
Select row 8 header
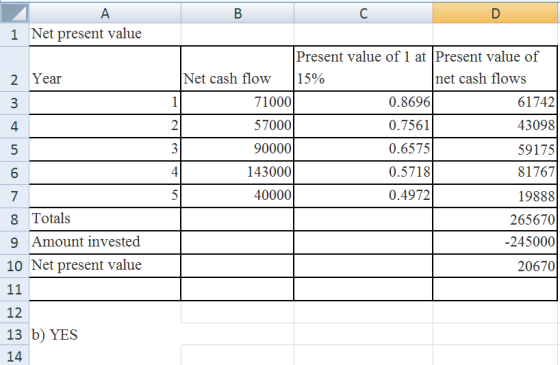[x=14, y=219]
